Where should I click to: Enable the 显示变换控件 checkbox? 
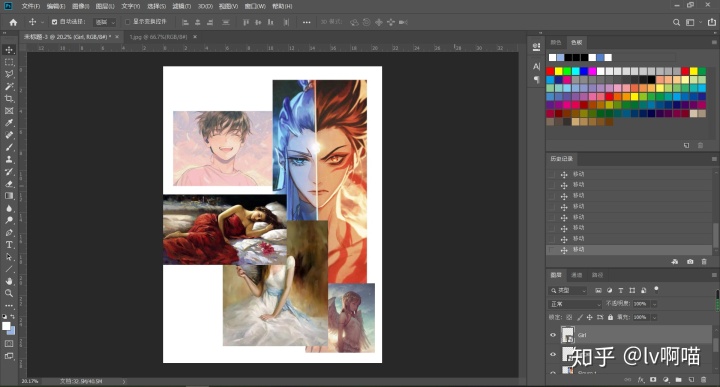click(x=128, y=22)
